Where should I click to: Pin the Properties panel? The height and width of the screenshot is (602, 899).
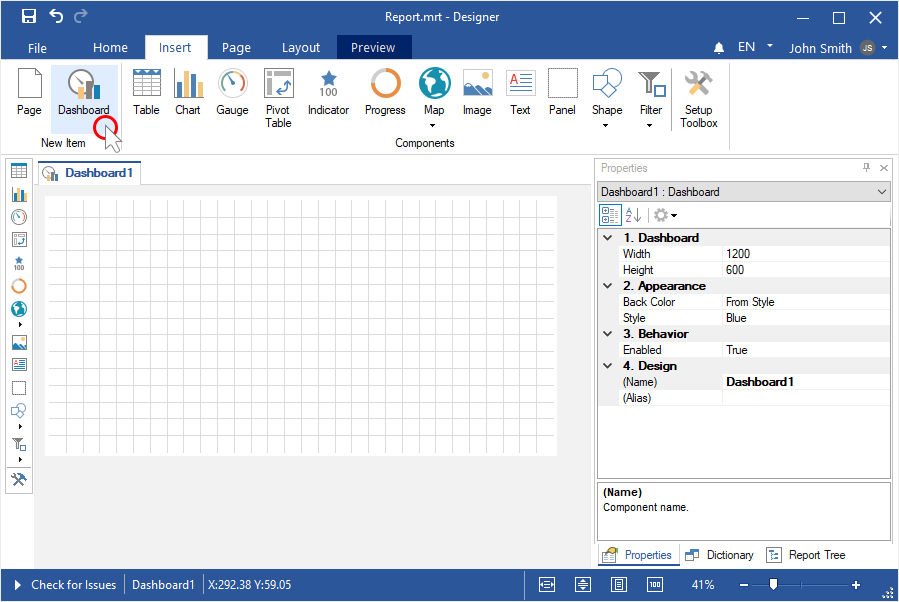tap(866, 168)
